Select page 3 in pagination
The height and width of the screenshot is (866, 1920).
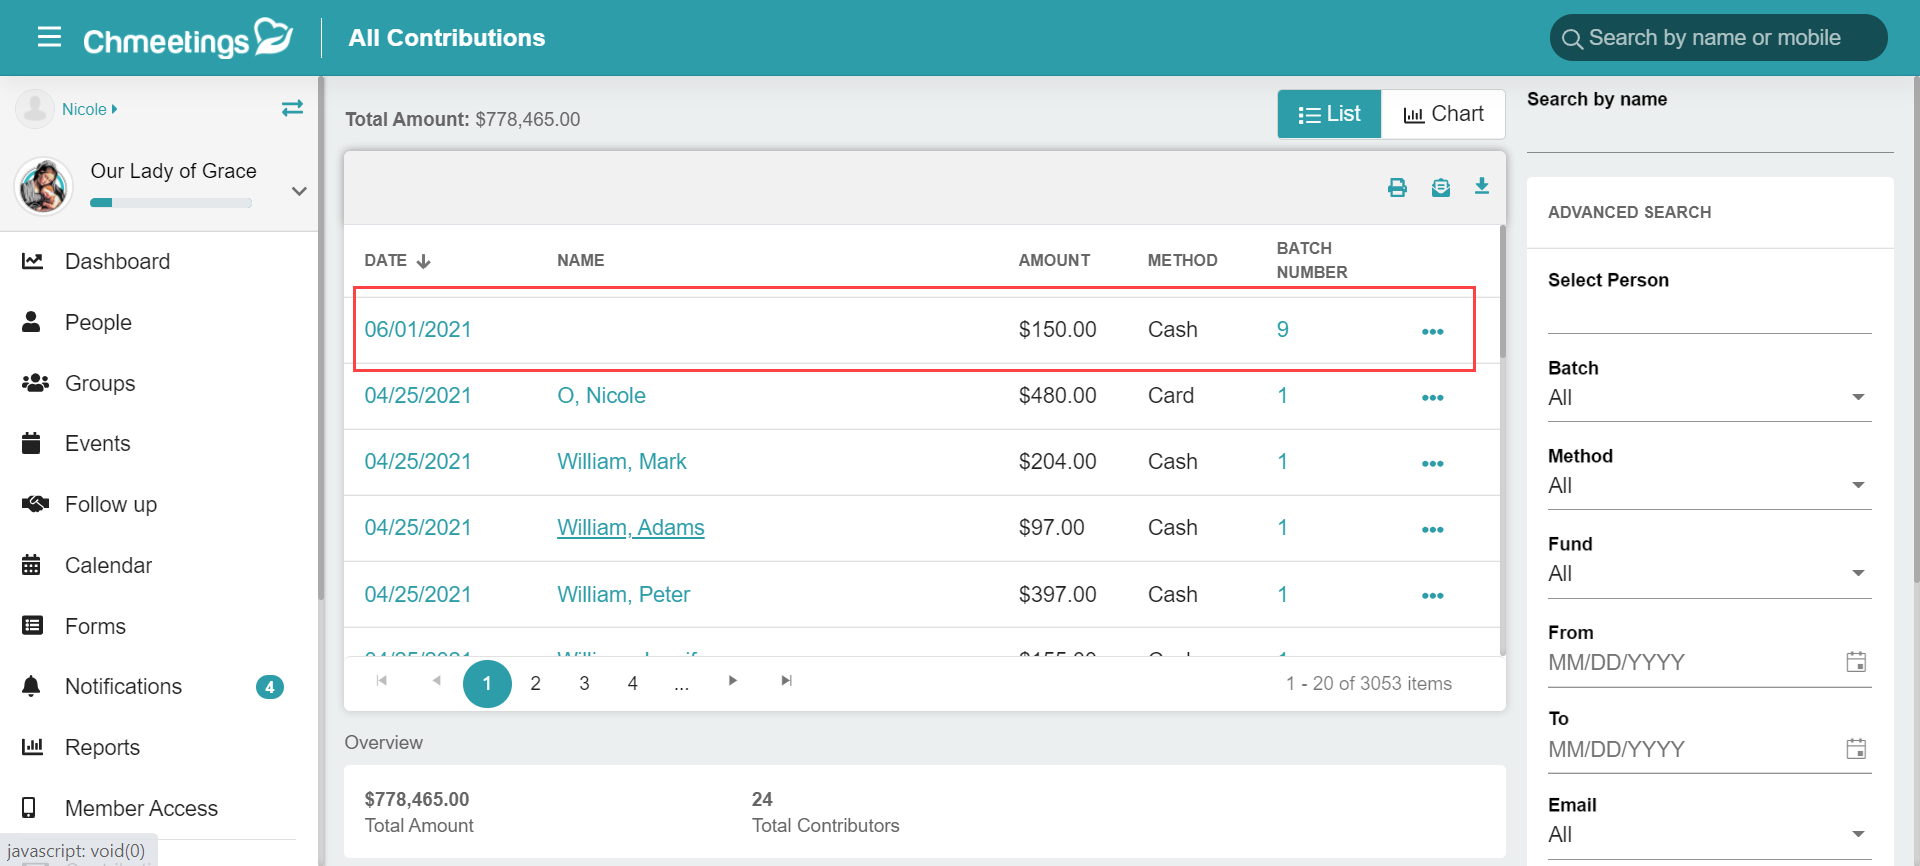point(584,684)
